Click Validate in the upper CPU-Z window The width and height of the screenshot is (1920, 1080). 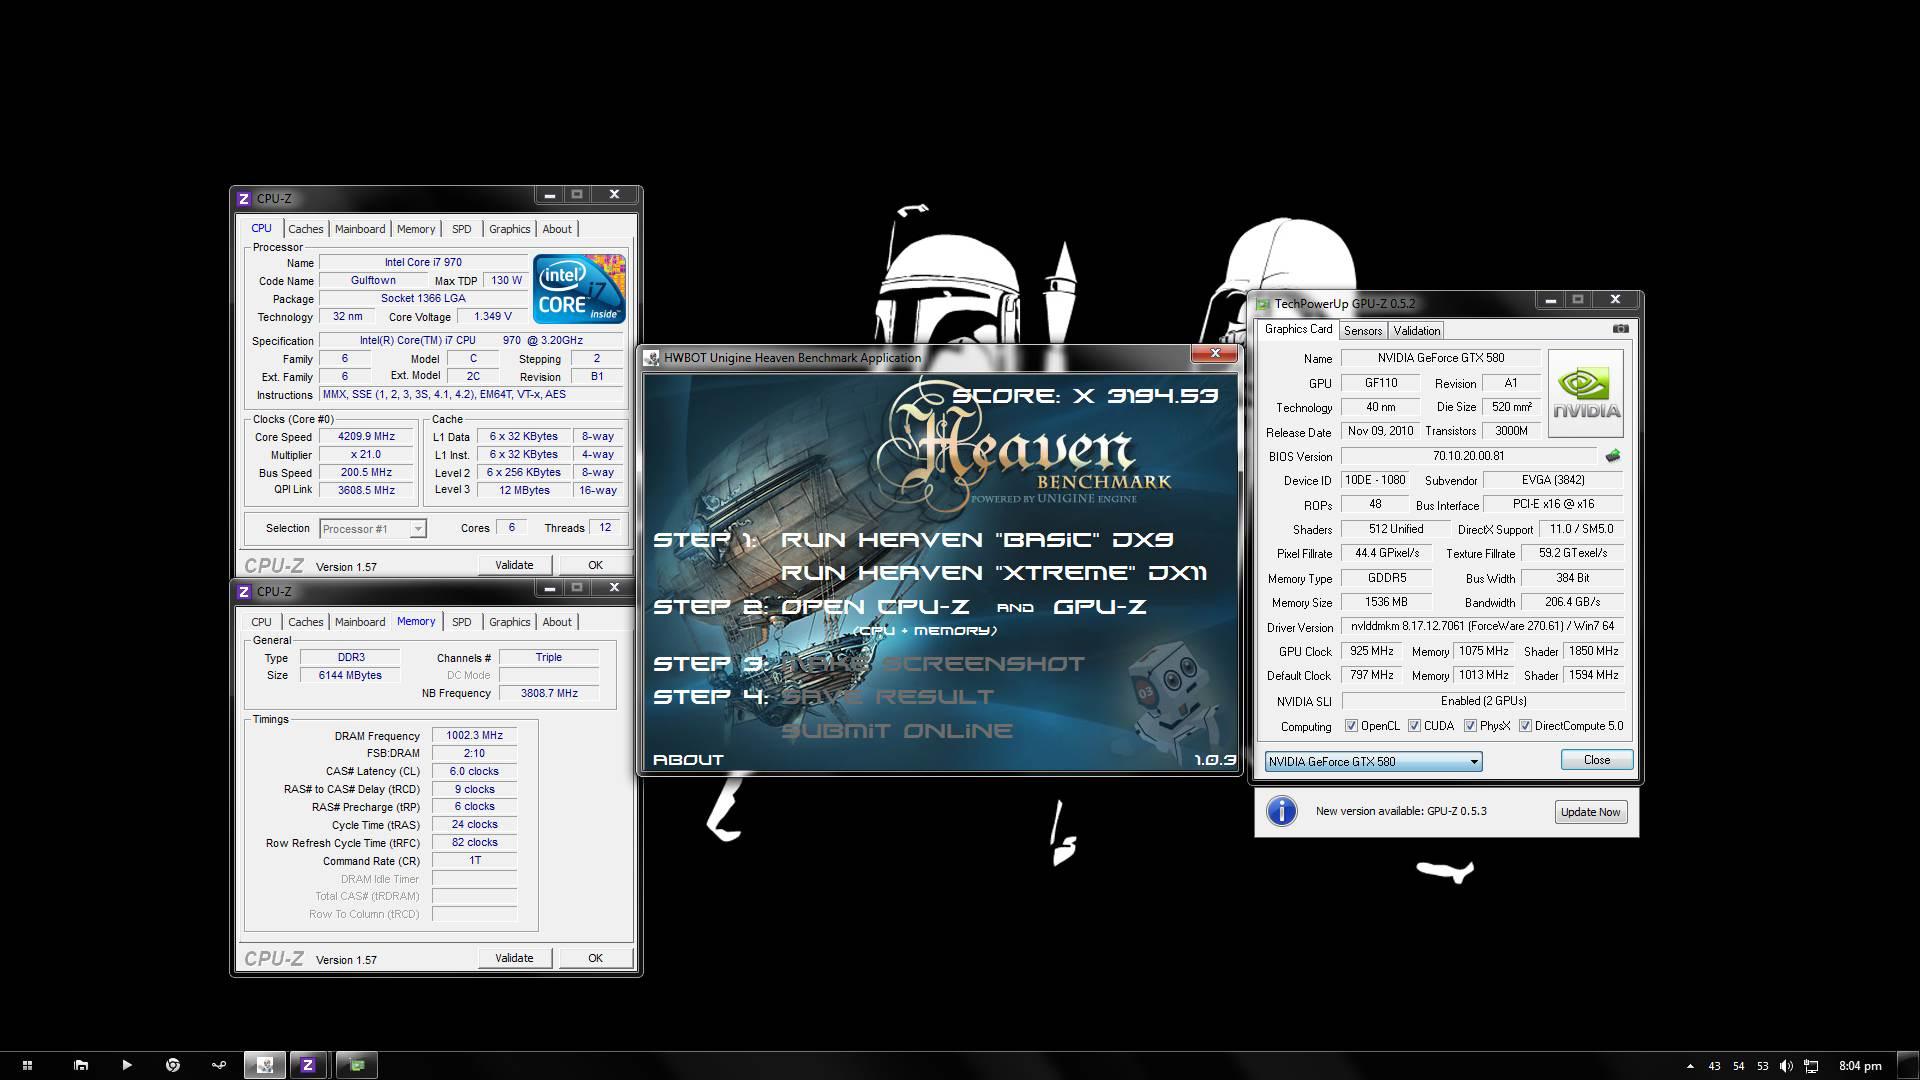coord(514,565)
